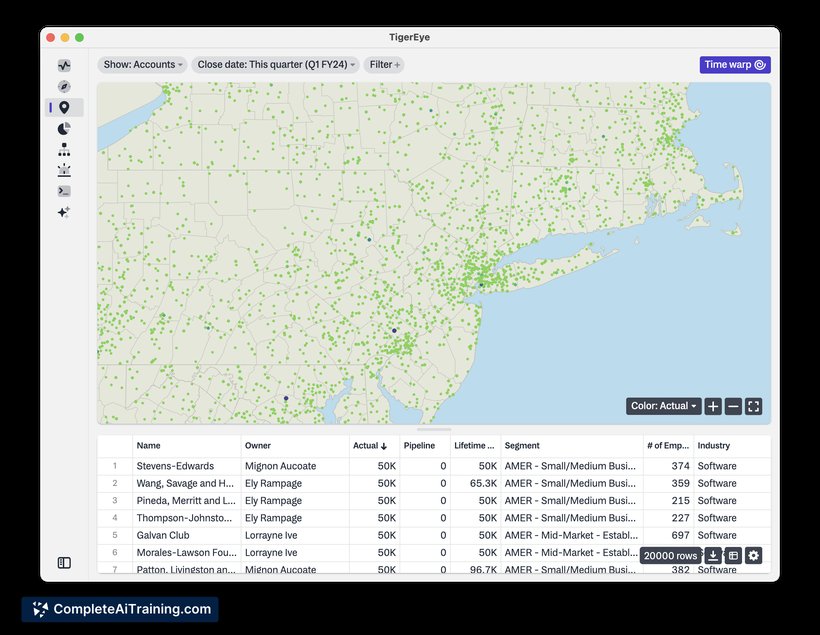Open the table columns layout icon
The height and width of the screenshot is (635, 820).
click(733, 555)
